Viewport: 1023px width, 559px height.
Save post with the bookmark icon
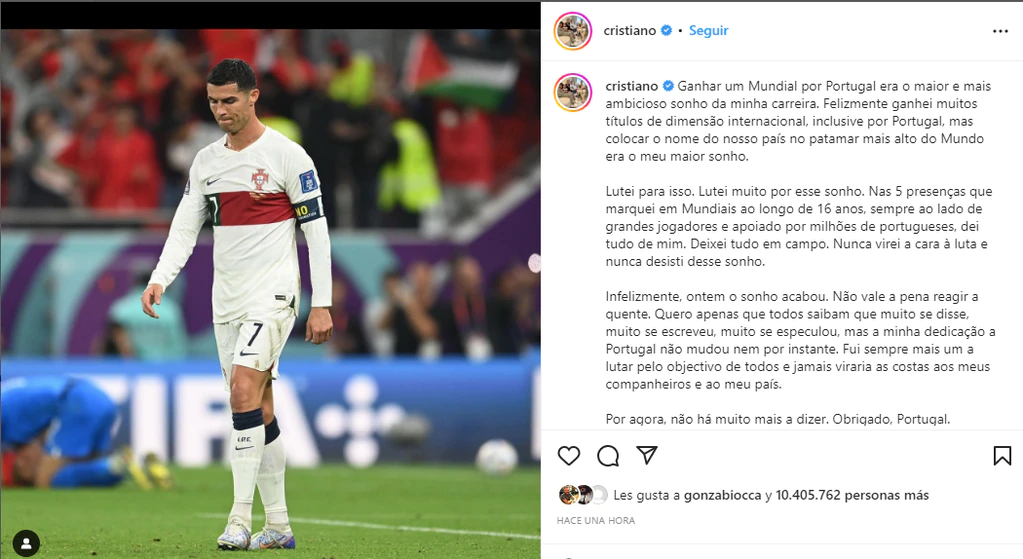(x=1002, y=455)
